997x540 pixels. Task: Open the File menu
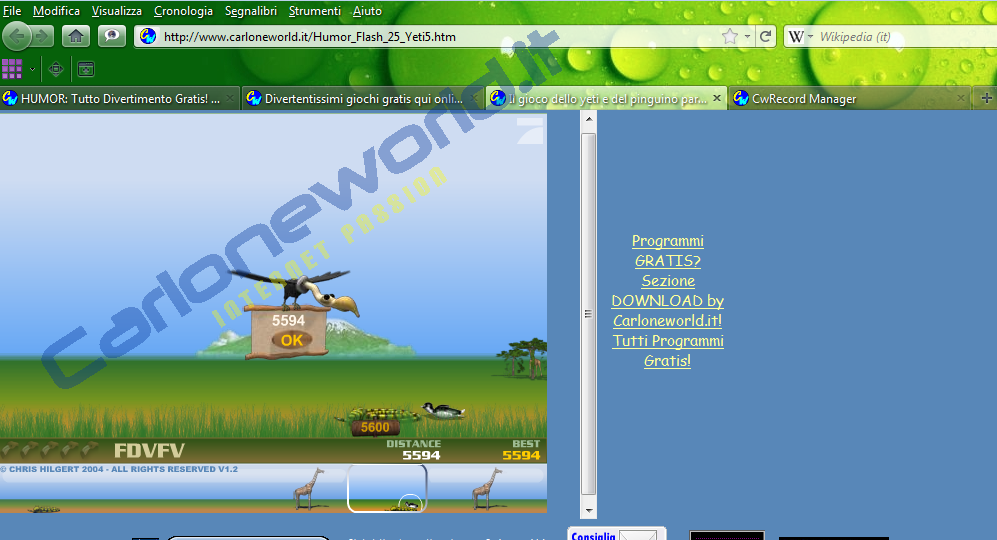click(12, 11)
